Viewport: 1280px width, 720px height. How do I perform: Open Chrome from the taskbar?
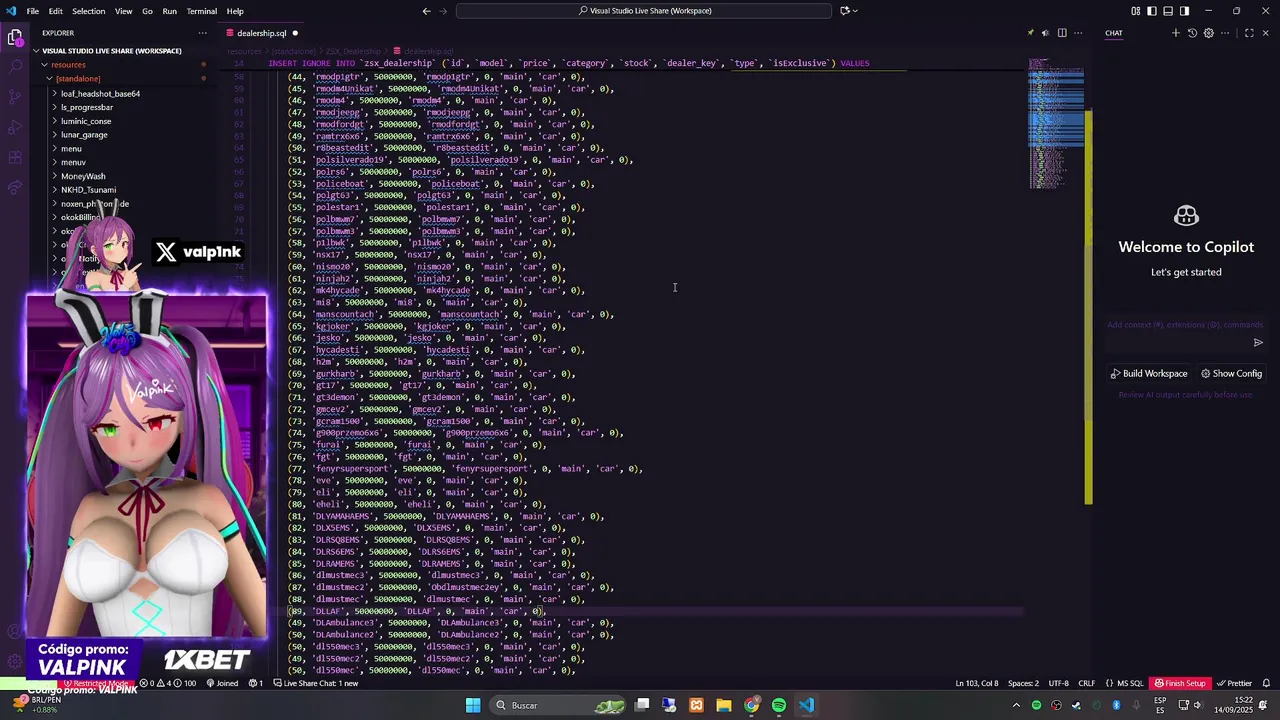click(751, 706)
